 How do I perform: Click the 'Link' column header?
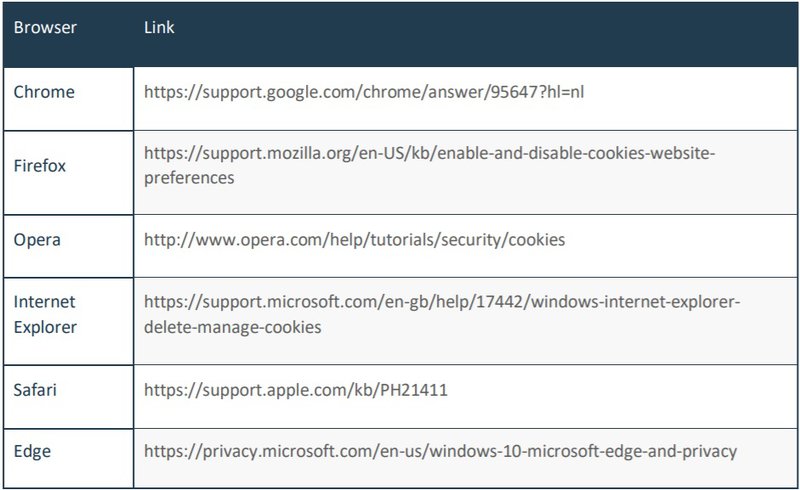[x=159, y=28]
